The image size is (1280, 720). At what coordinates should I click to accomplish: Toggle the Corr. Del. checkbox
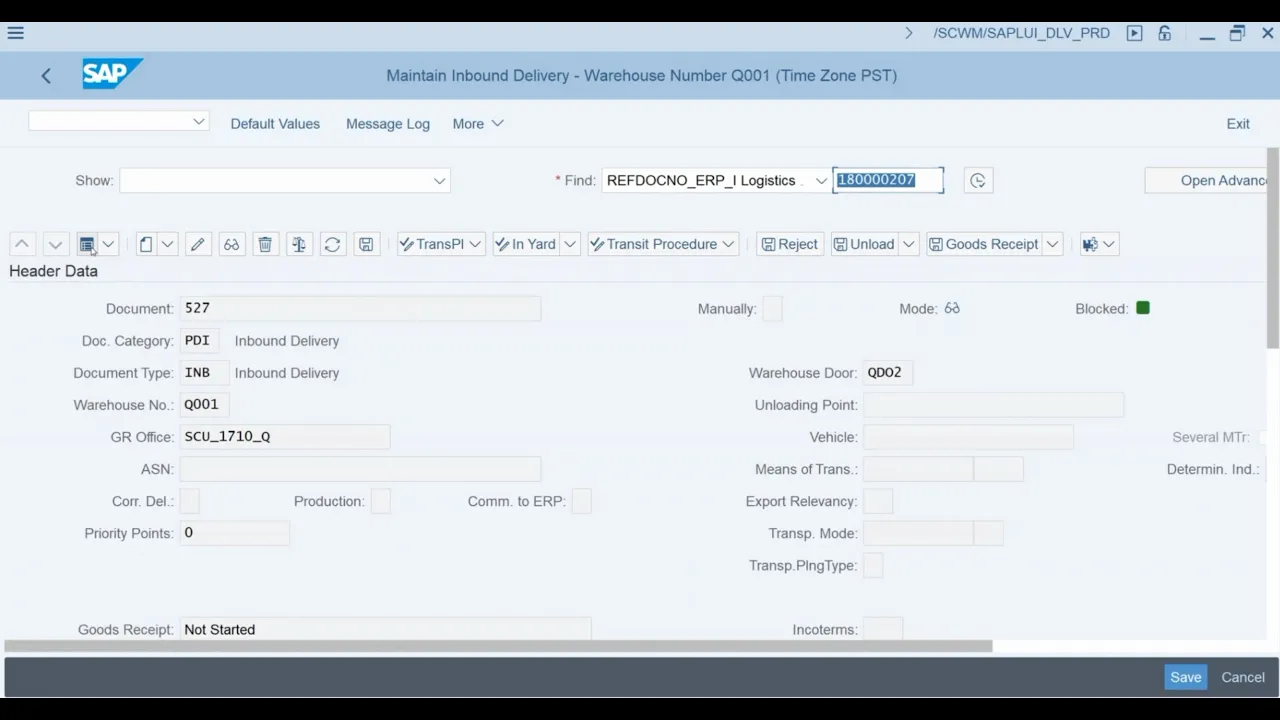pos(189,501)
